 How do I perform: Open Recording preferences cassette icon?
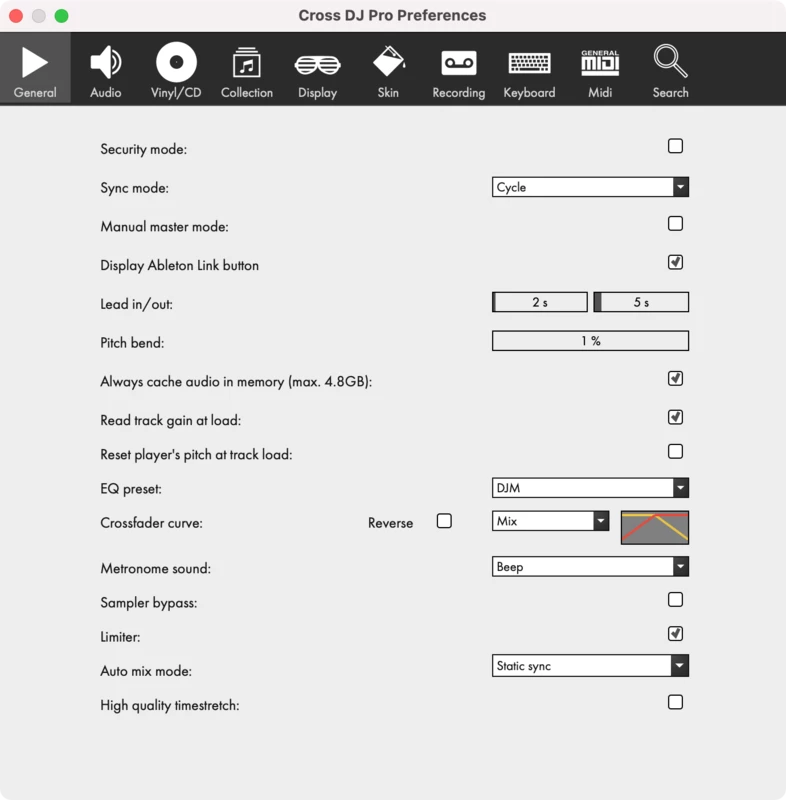(x=459, y=63)
